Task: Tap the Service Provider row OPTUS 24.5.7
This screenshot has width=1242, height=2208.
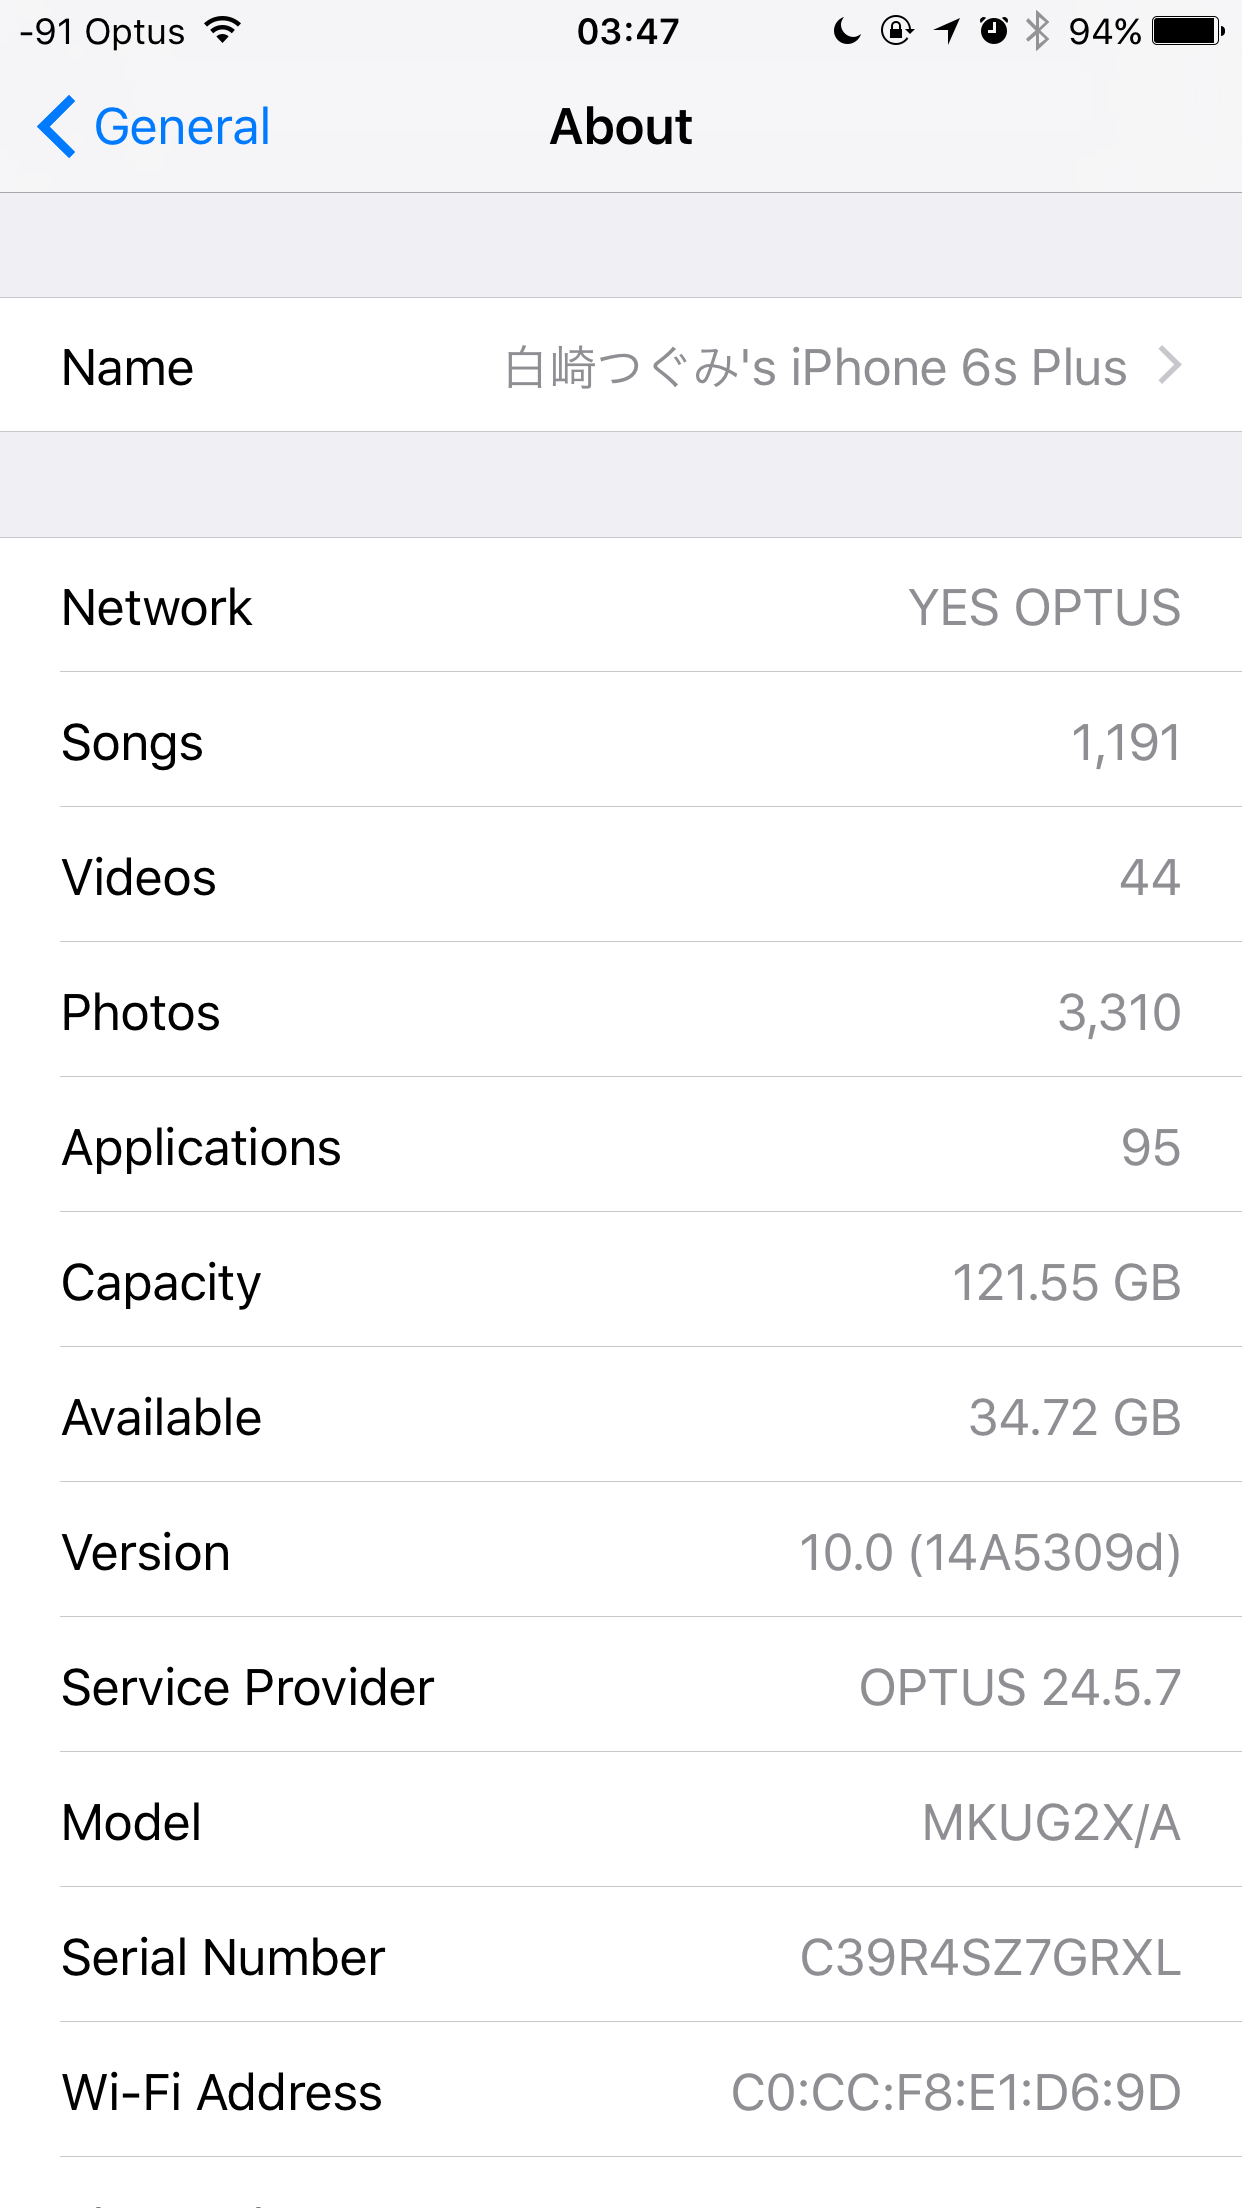Action: (621, 1686)
